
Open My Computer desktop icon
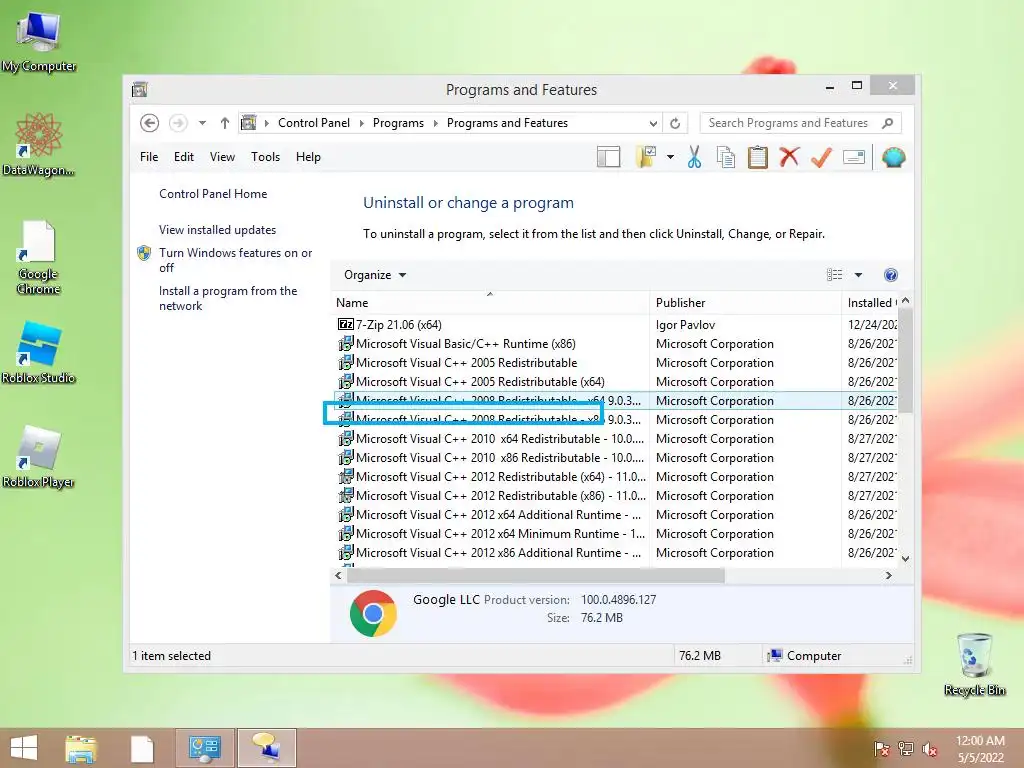tap(39, 42)
